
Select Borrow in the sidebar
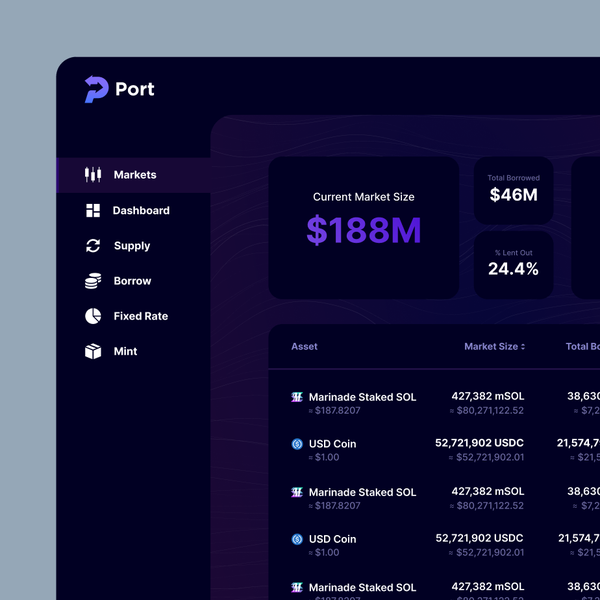click(132, 281)
